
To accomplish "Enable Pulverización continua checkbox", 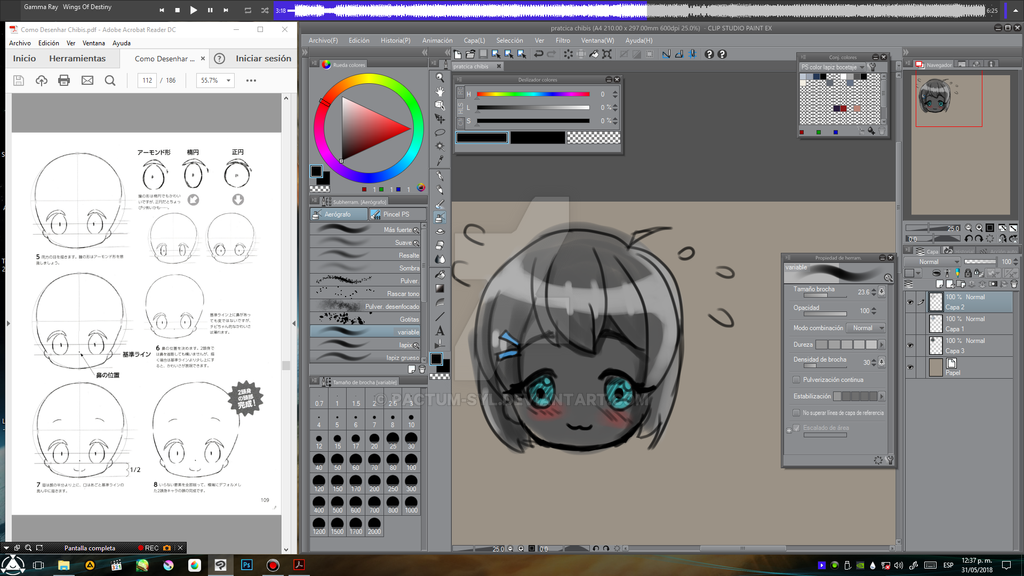I will coord(796,379).
